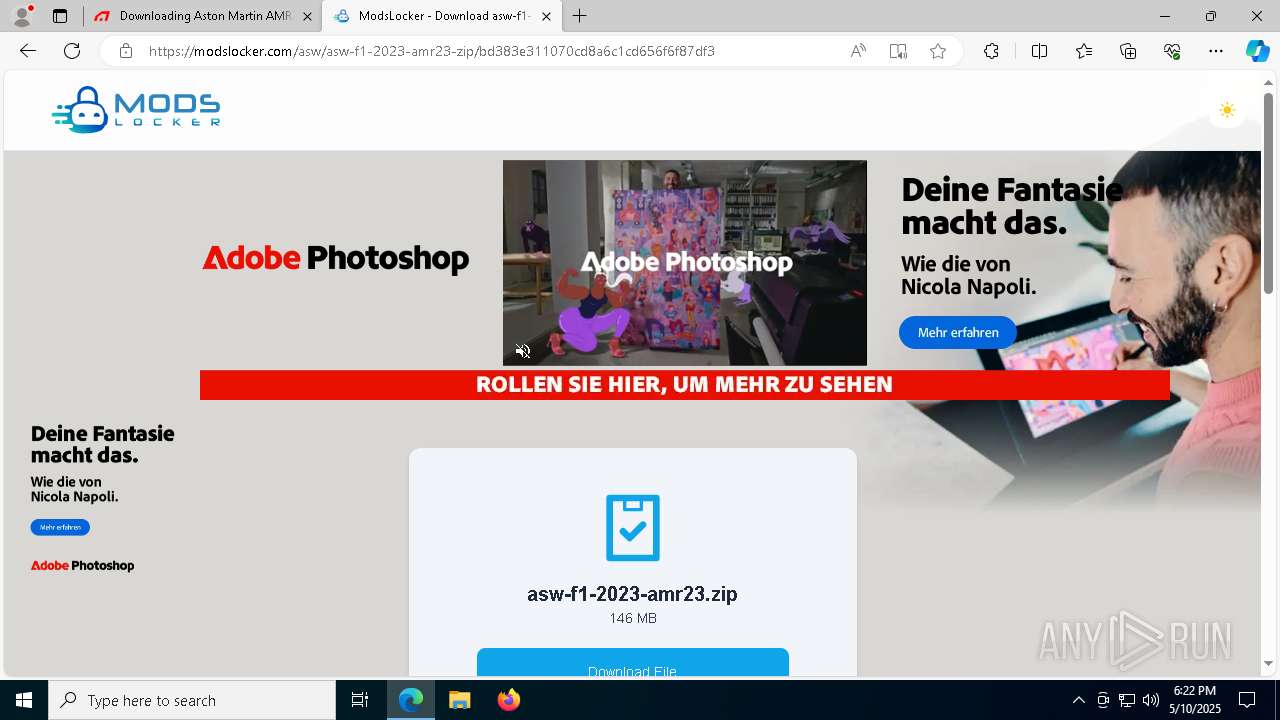Go back to previous page
This screenshot has width=1280, height=720.
(x=28, y=51)
